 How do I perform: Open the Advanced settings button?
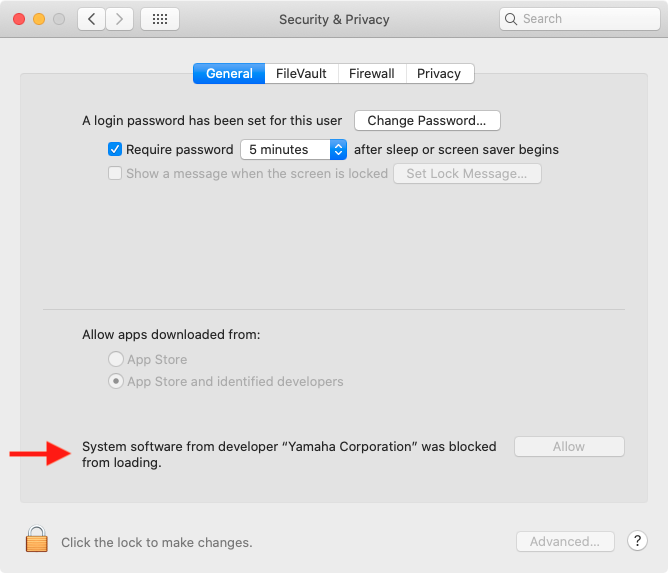(565, 541)
